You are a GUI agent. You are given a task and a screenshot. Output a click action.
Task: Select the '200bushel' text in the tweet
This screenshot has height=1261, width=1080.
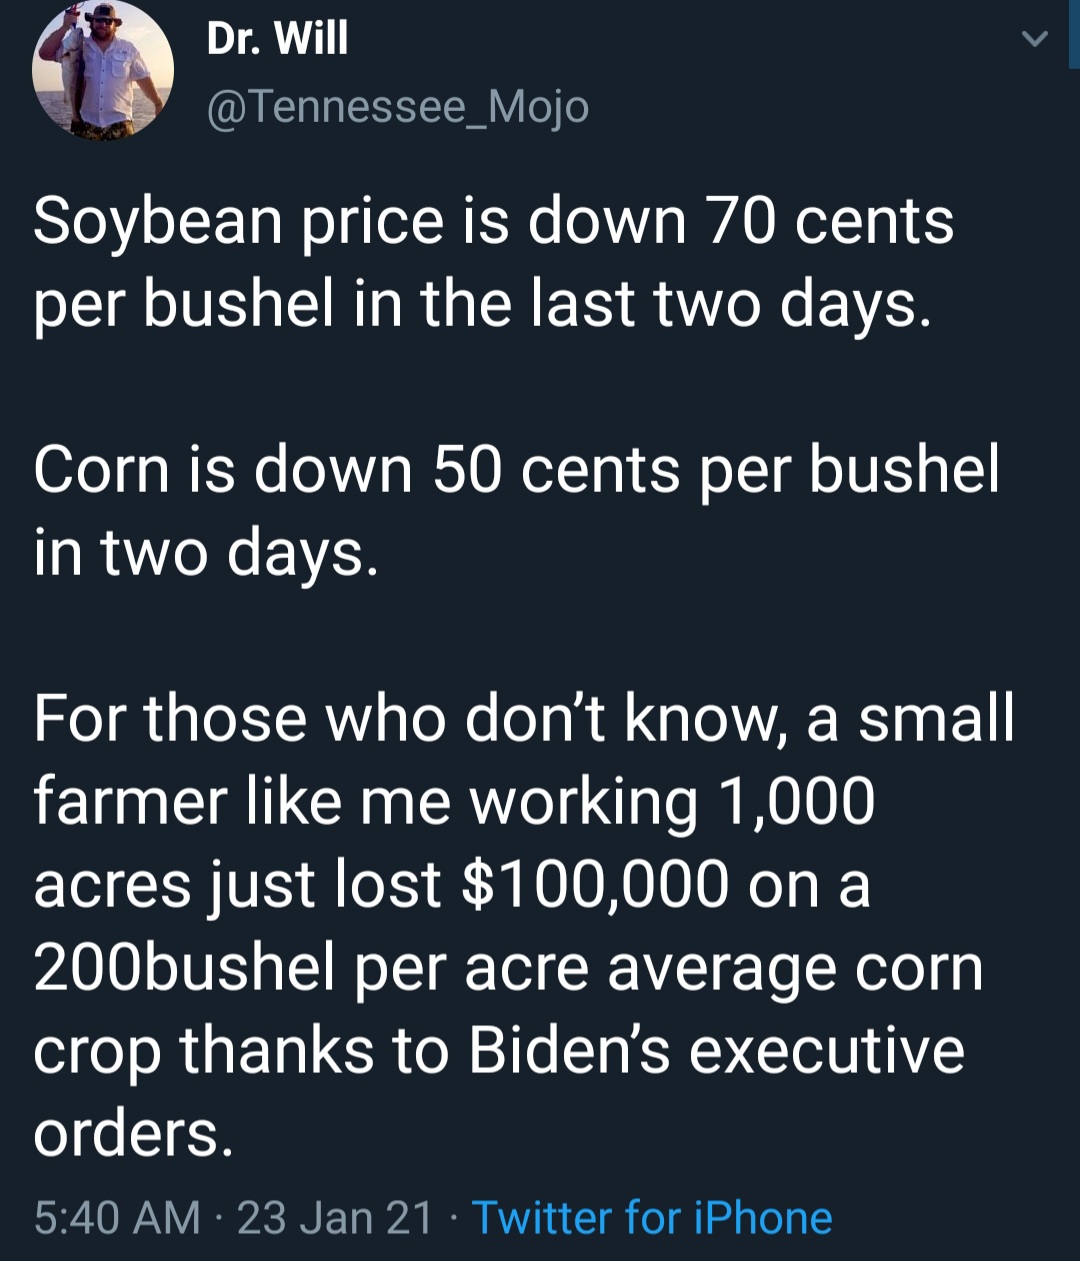coord(184,967)
